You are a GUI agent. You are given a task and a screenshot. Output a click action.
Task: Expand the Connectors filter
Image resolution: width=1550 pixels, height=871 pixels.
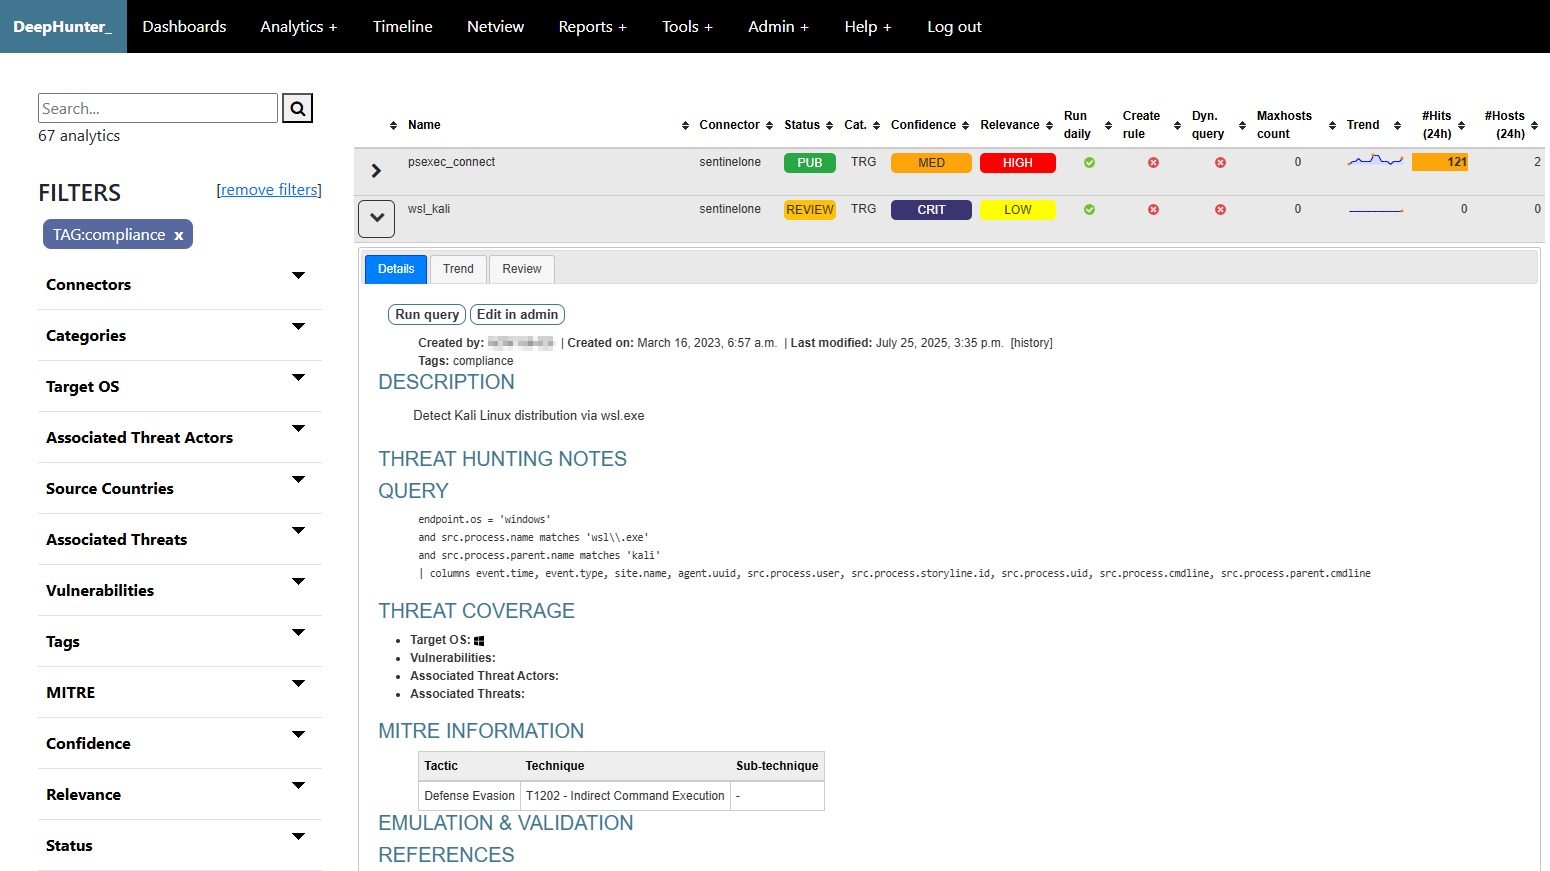click(180, 284)
